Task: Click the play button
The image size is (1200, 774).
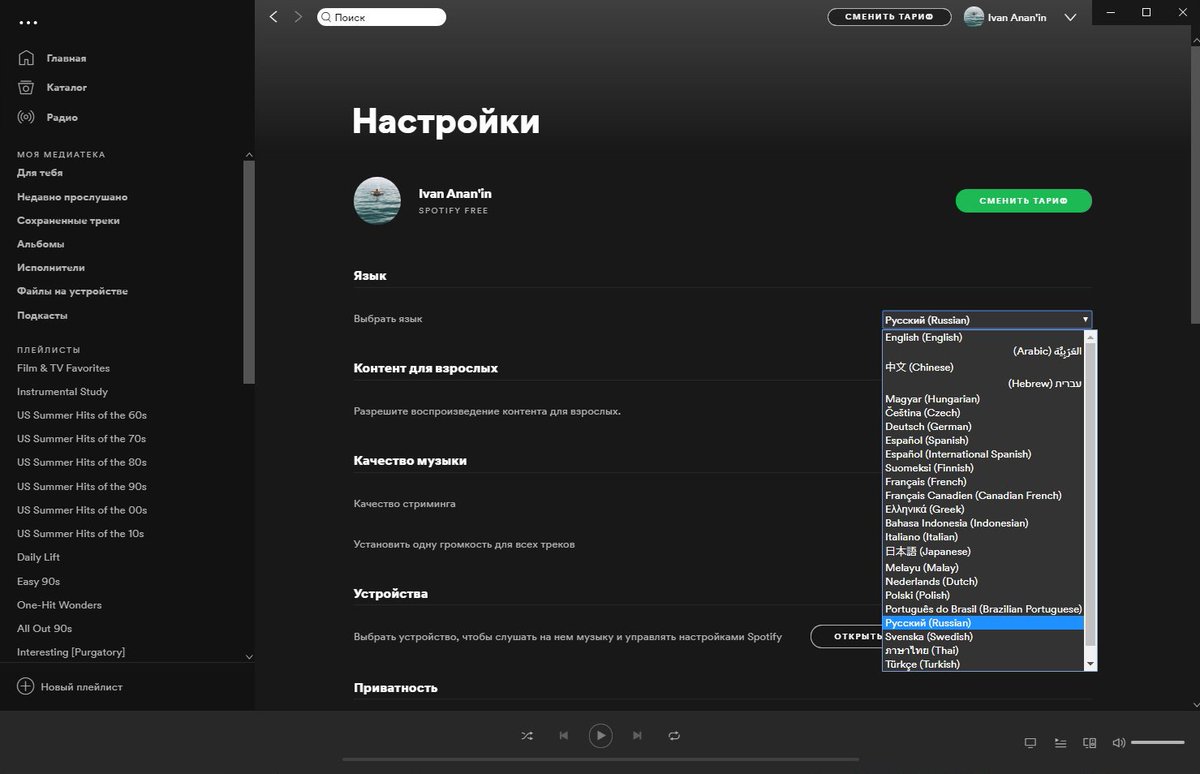Action: pos(600,736)
